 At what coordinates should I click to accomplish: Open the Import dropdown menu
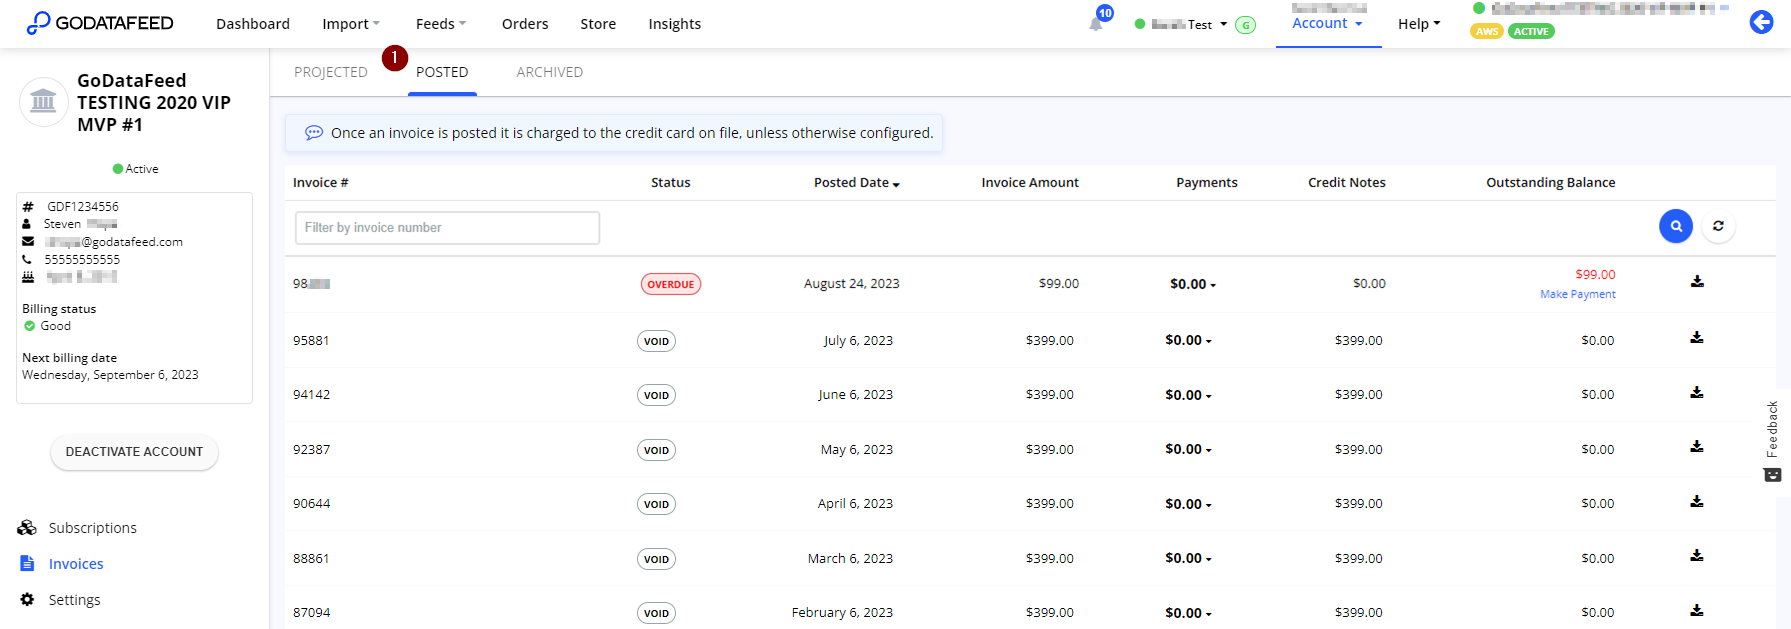[x=350, y=24]
